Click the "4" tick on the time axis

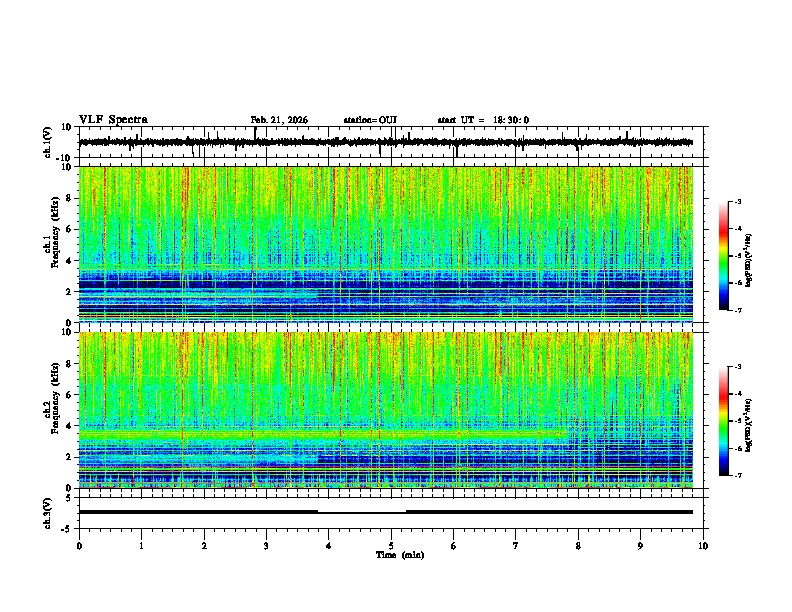[x=329, y=546]
